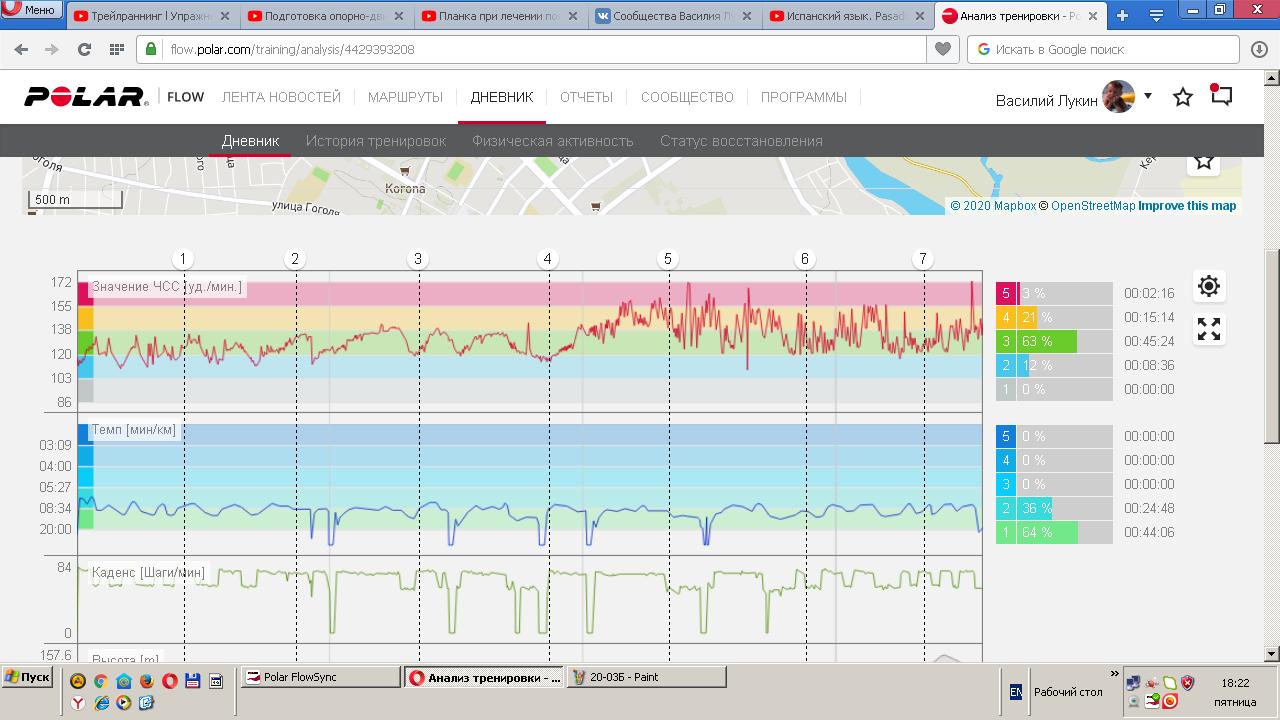Image resolution: width=1280 pixels, height=720 pixels.
Task: Open the ОТЧЕТЫ menu item
Action: pyautogui.click(x=586, y=97)
